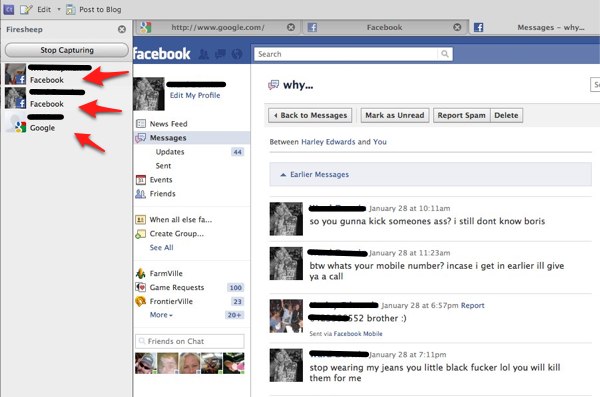Open the Harley Edwards profile link

point(328,142)
